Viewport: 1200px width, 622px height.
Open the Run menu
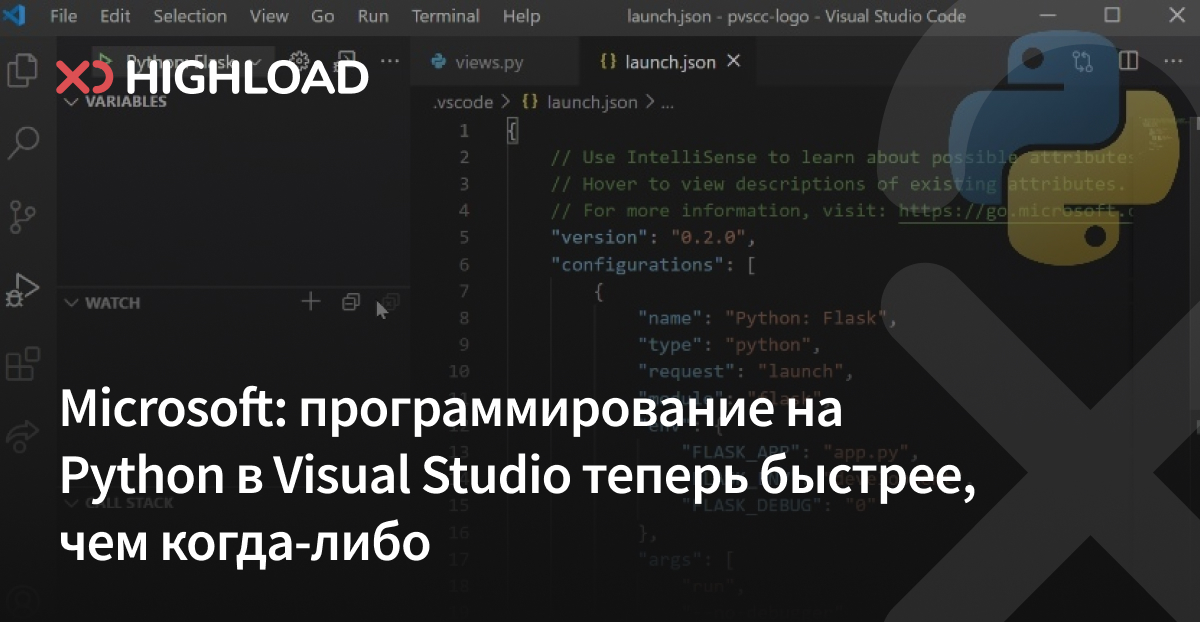coord(372,16)
